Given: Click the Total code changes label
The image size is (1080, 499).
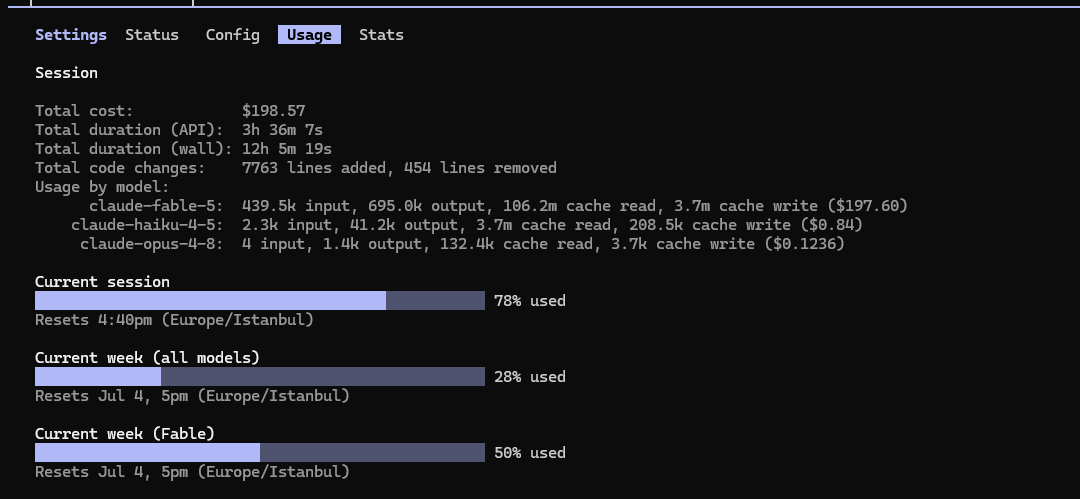Looking at the screenshot, I should [120, 167].
